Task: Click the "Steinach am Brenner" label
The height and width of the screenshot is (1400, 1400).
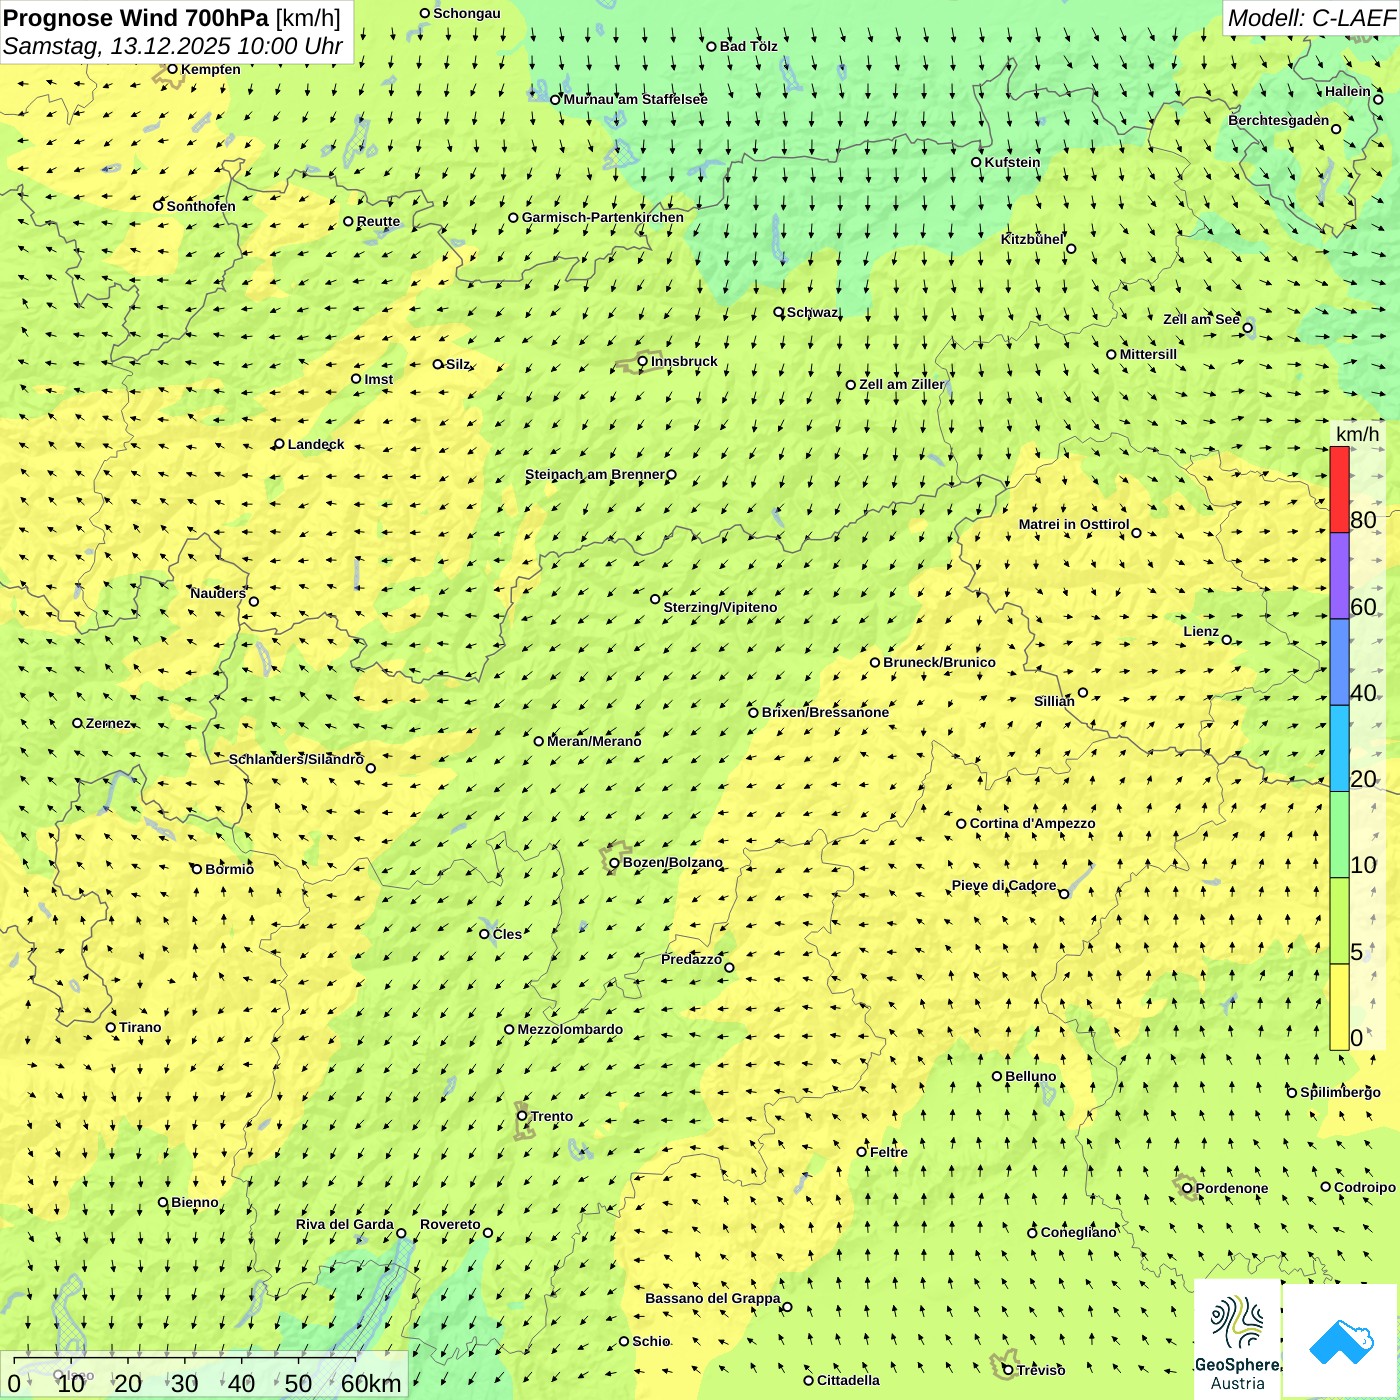Action: [x=595, y=474]
